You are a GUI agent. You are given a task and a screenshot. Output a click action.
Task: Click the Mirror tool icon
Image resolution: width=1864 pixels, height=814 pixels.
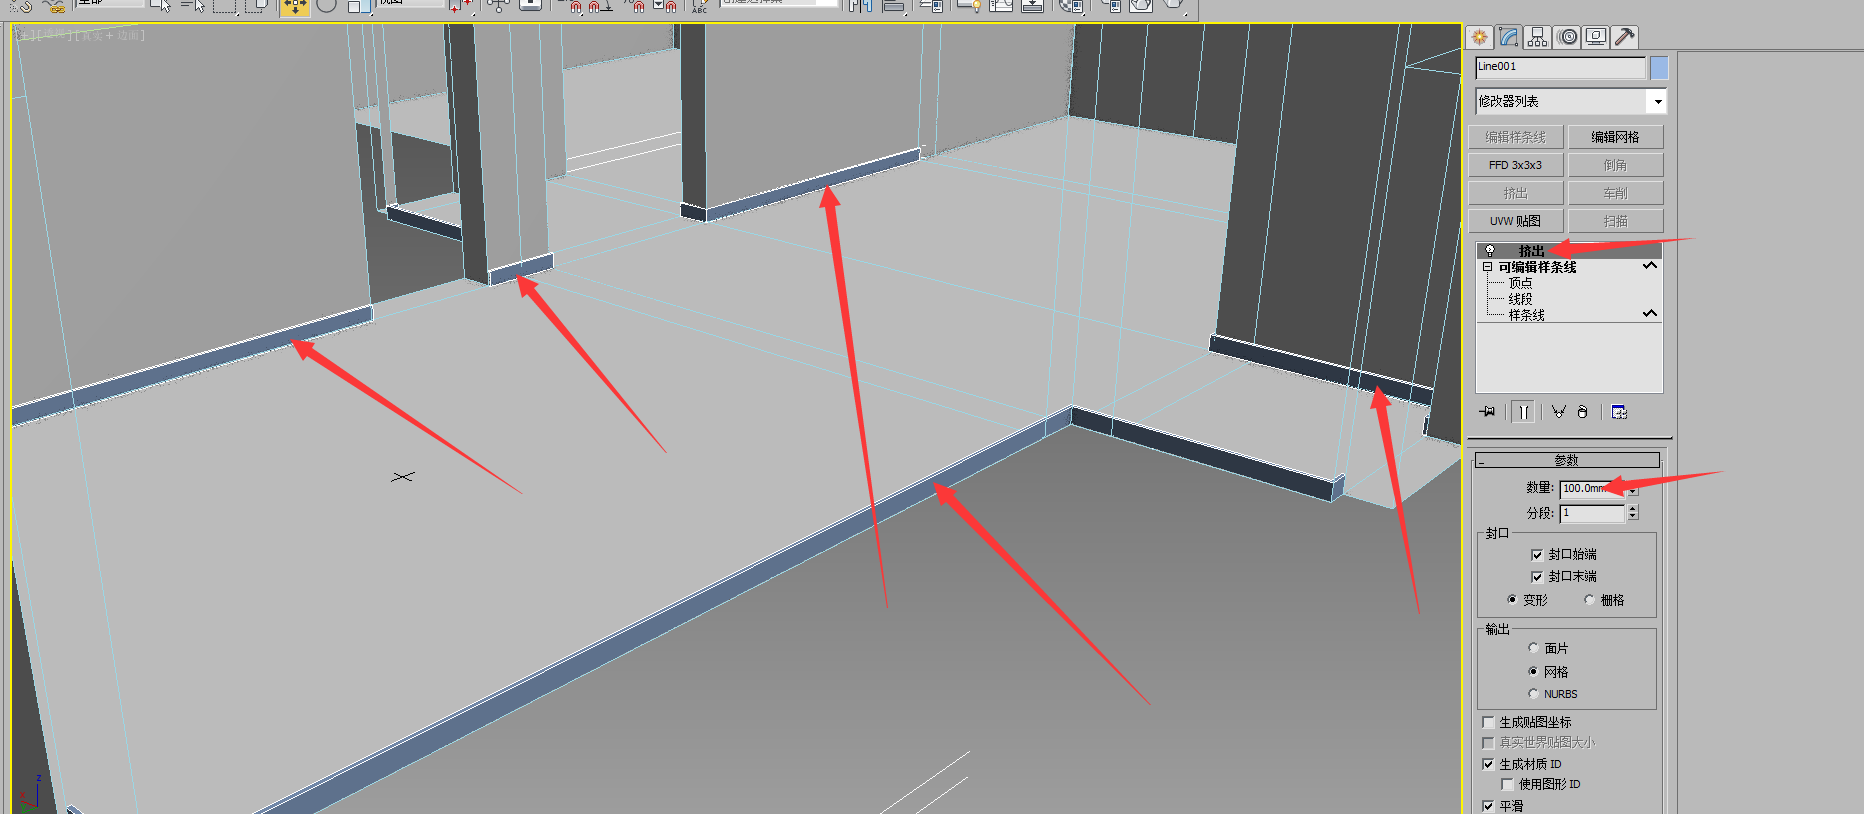pos(860,6)
